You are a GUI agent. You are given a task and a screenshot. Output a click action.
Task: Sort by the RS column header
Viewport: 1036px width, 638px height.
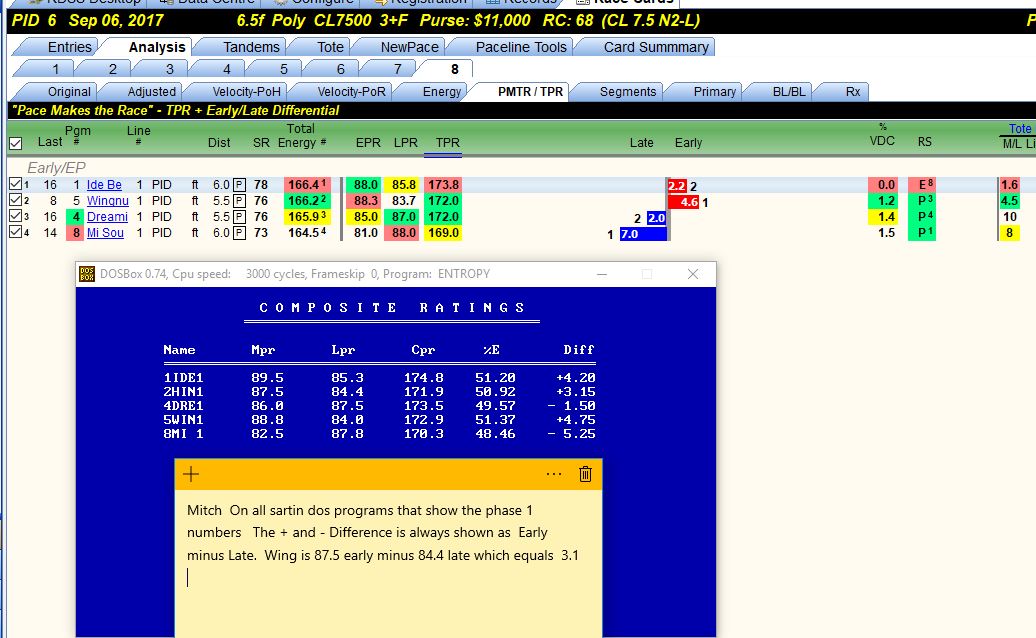[924, 142]
